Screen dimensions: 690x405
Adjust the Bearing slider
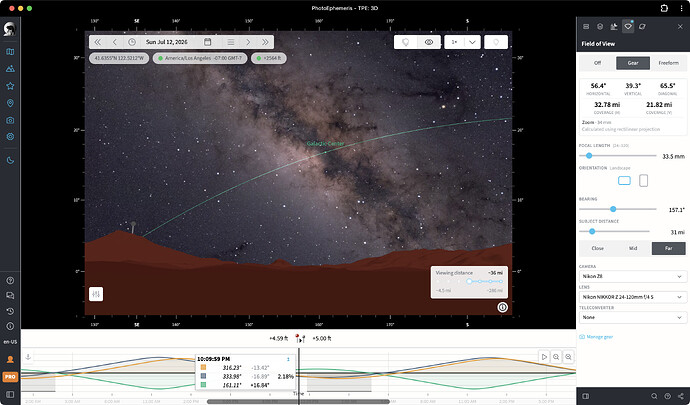(617, 209)
